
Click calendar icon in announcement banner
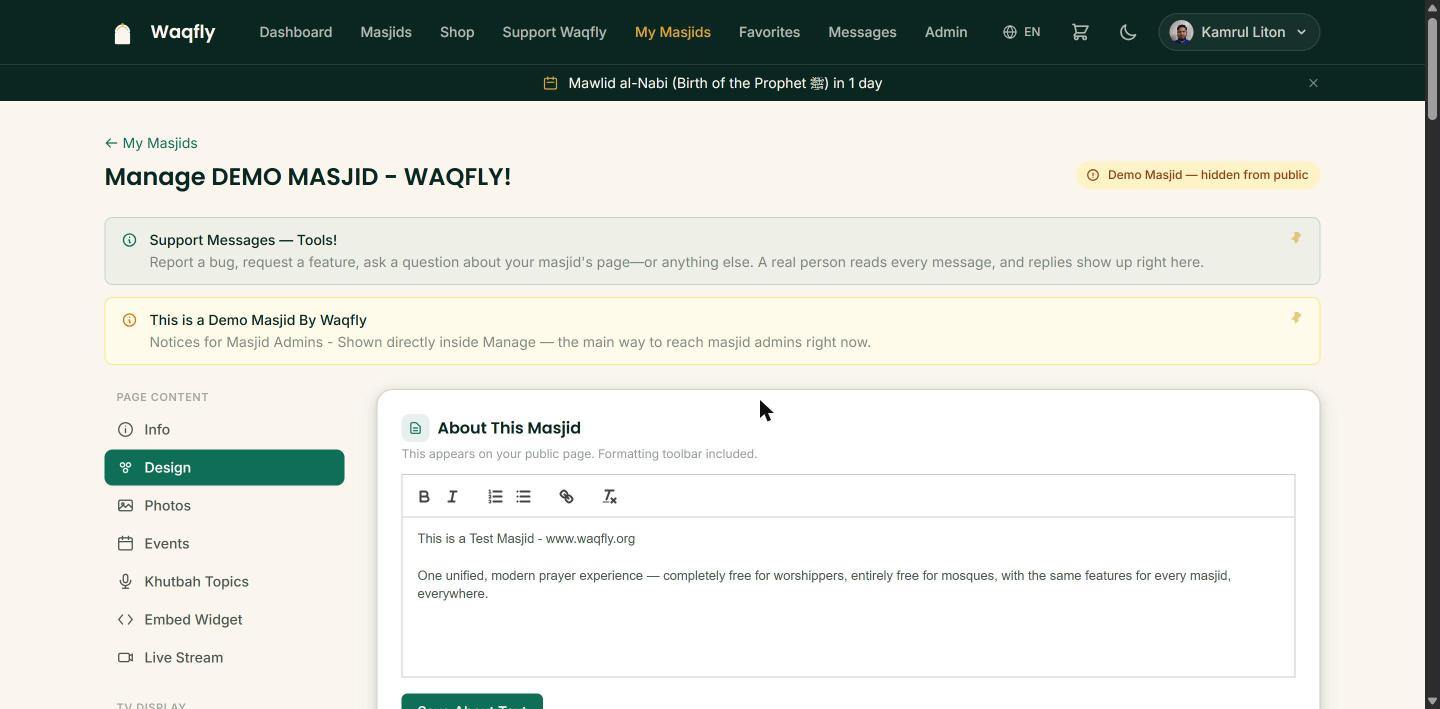tap(550, 83)
